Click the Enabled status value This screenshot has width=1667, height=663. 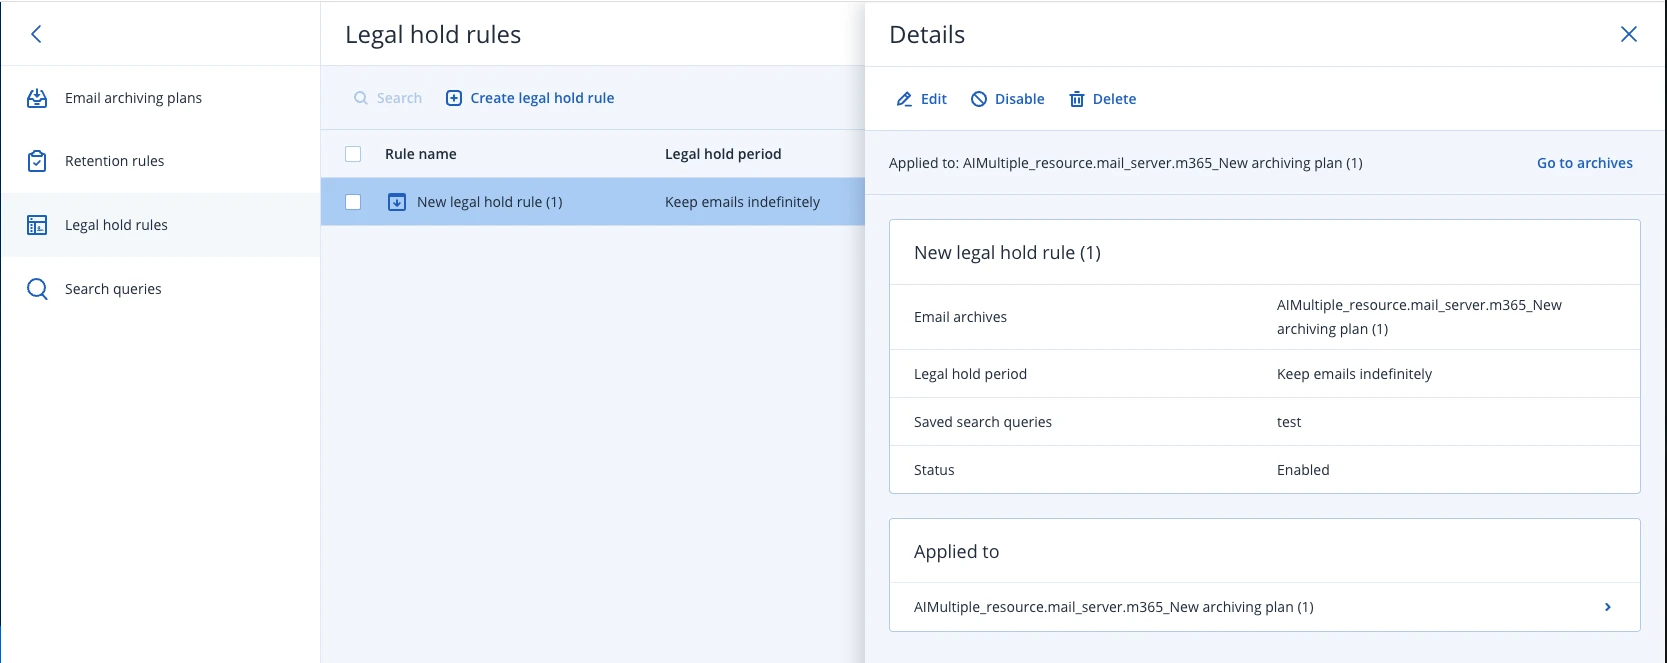pyautogui.click(x=1303, y=470)
